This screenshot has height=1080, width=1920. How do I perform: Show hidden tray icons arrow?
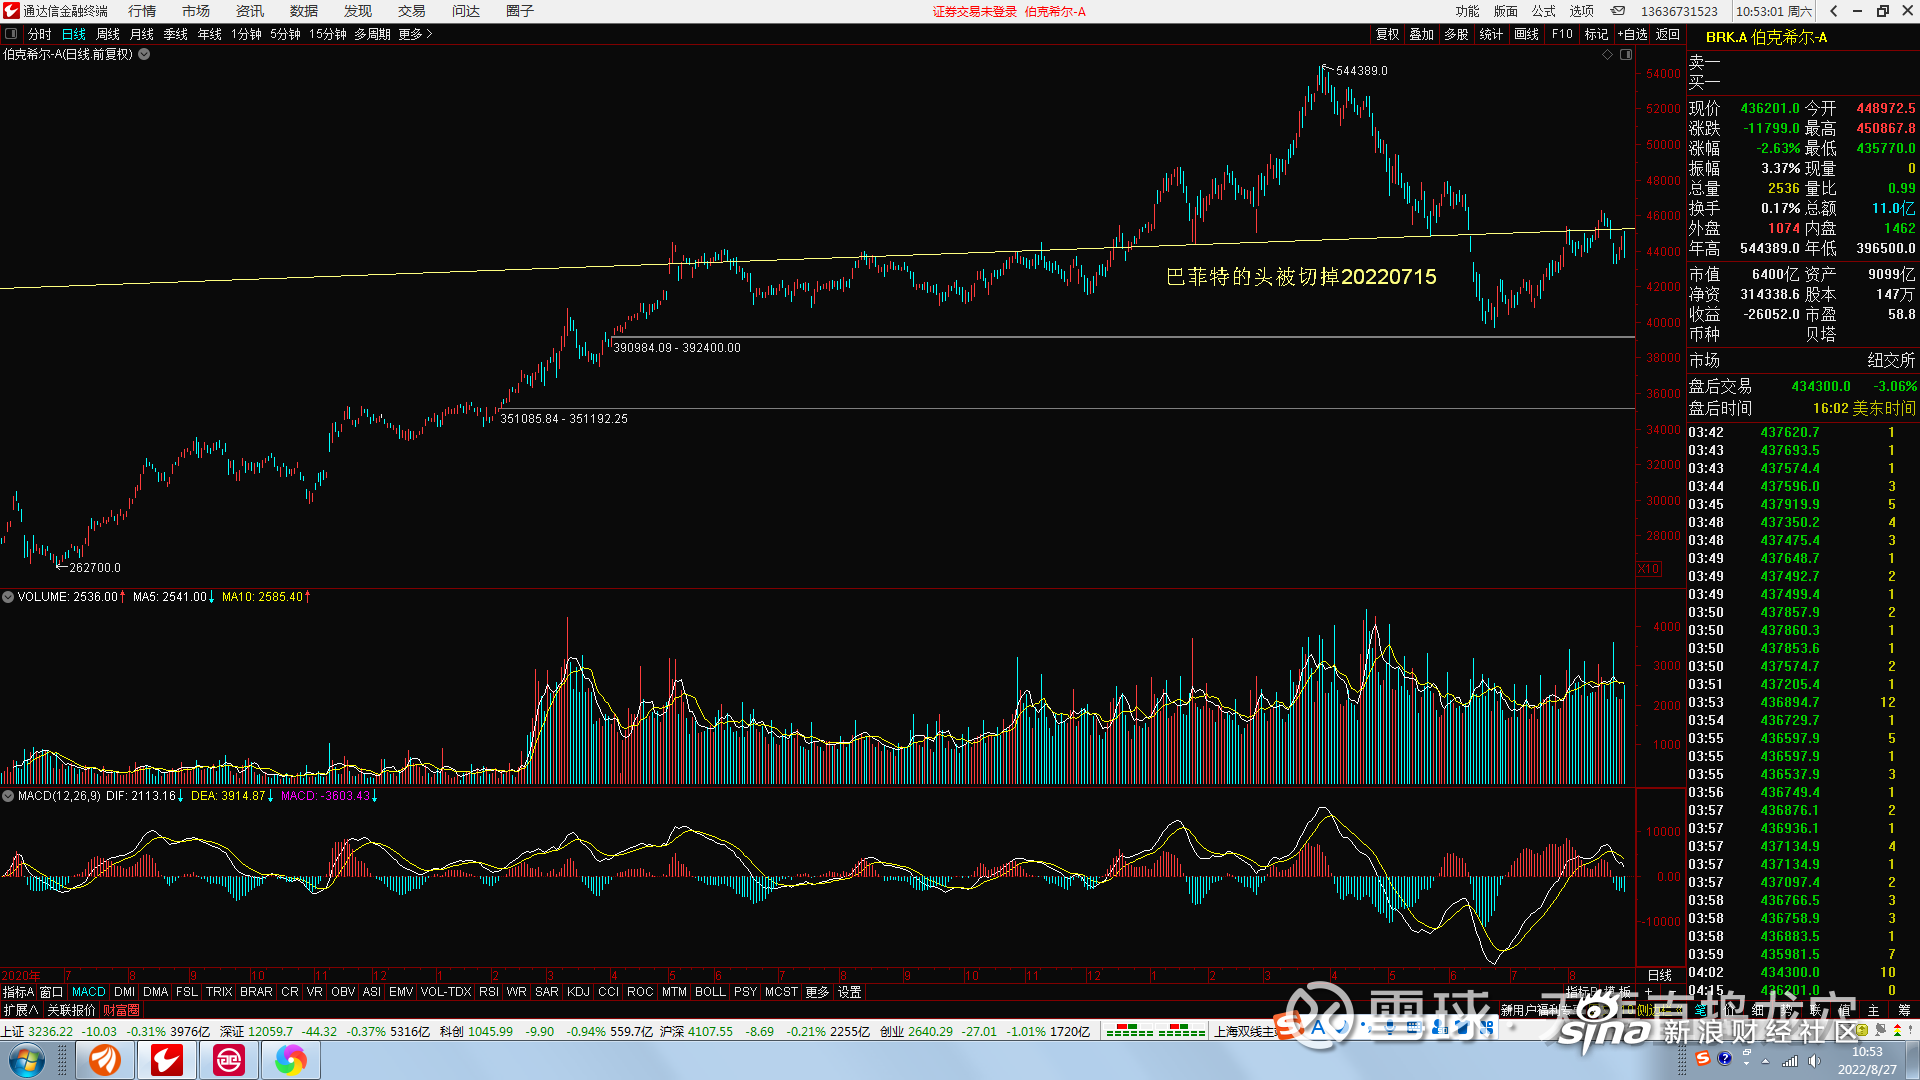click(1765, 1061)
